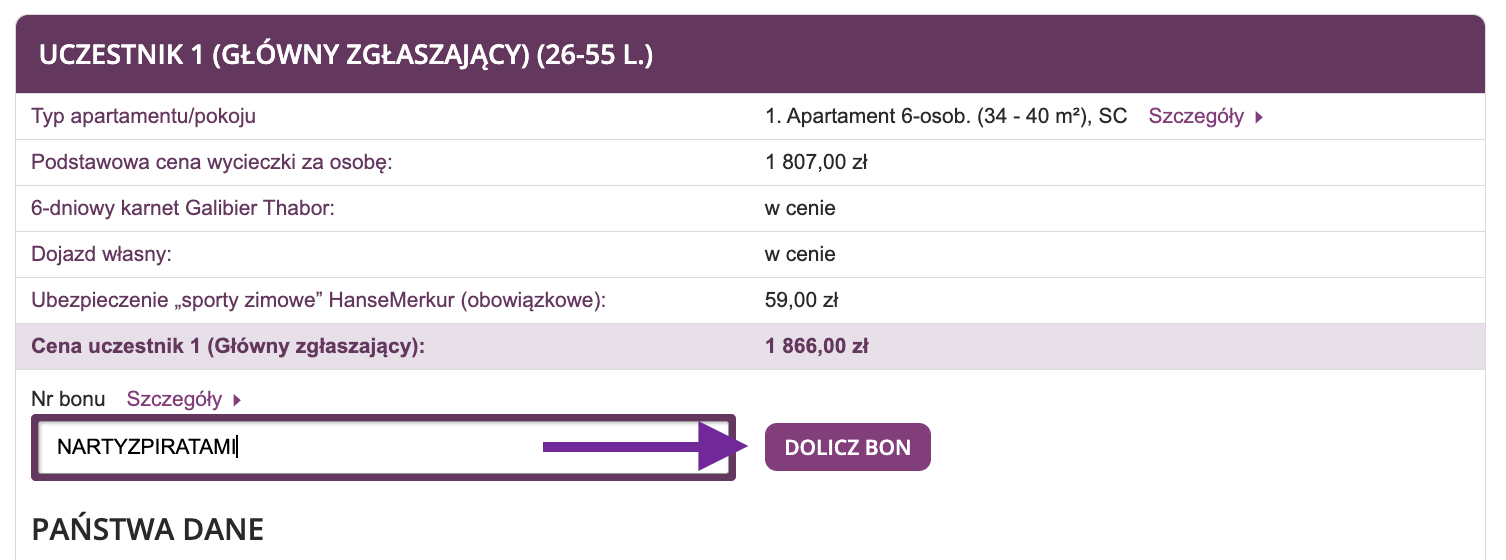Click the Uczestnik 1 section header
The width and height of the screenshot is (1506, 560).
(x=346, y=55)
